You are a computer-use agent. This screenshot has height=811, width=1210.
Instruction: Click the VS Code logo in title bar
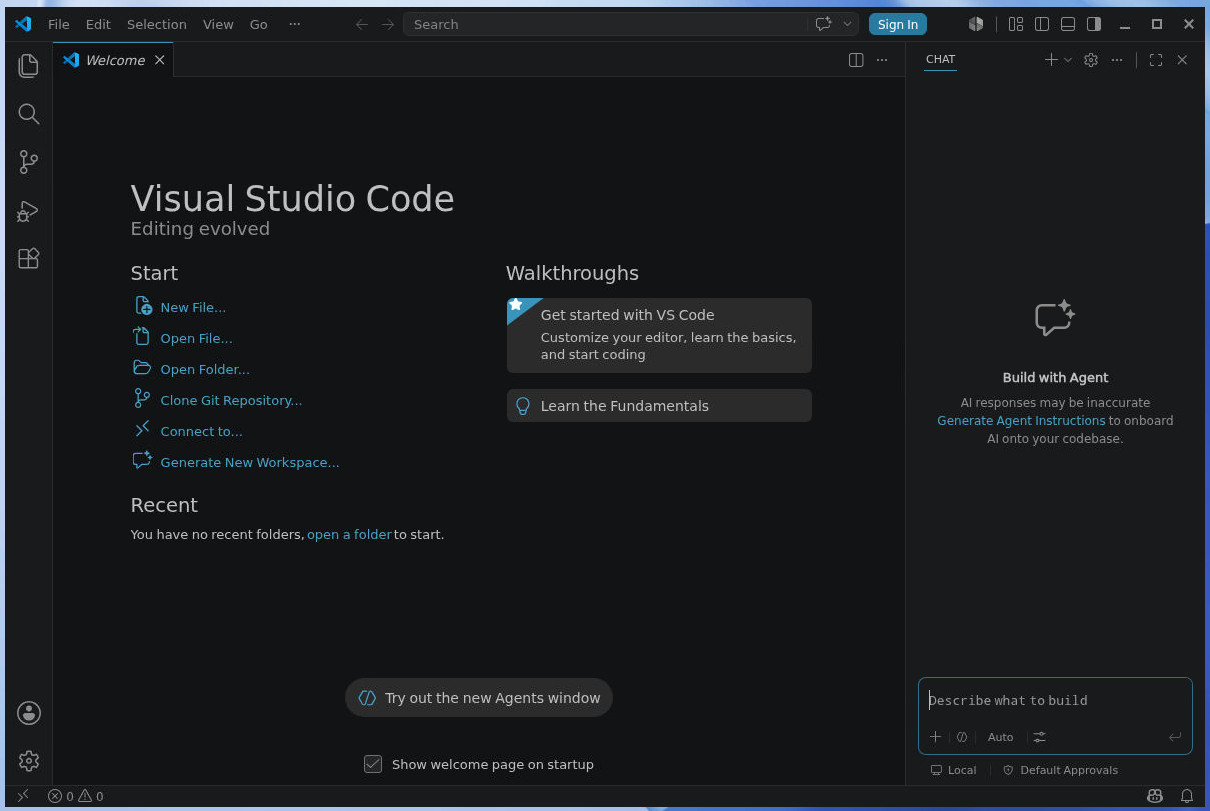point(23,24)
